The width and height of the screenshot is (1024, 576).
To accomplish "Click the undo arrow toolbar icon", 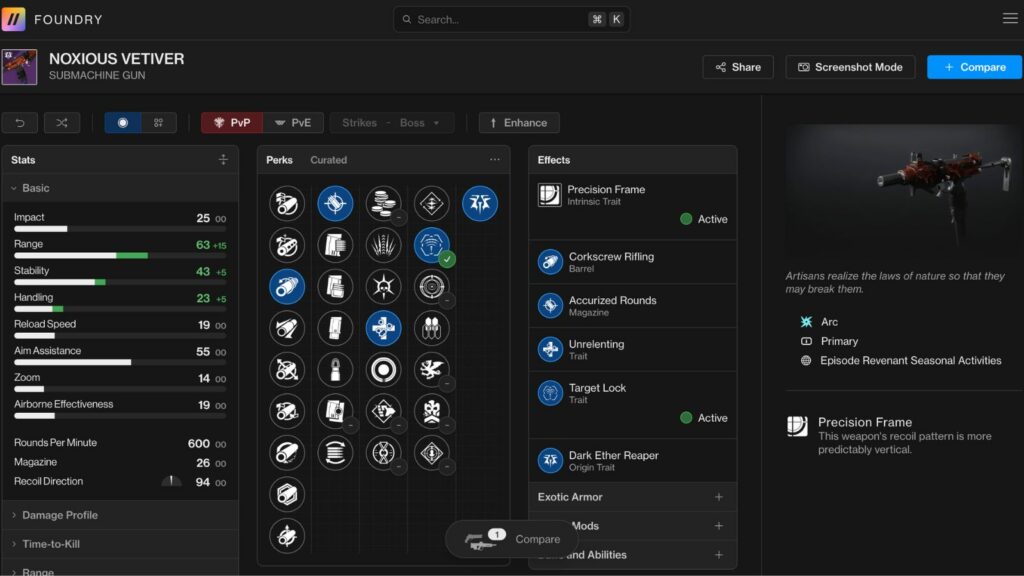I will click(20, 123).
